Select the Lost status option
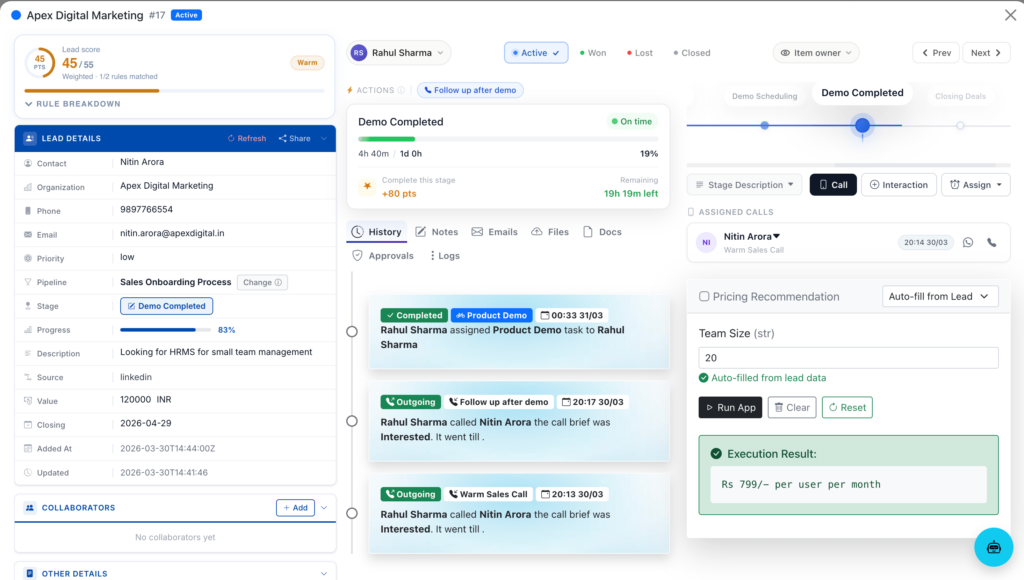The width and height of the screenshot is (1024, 580). tap(640, 53)
